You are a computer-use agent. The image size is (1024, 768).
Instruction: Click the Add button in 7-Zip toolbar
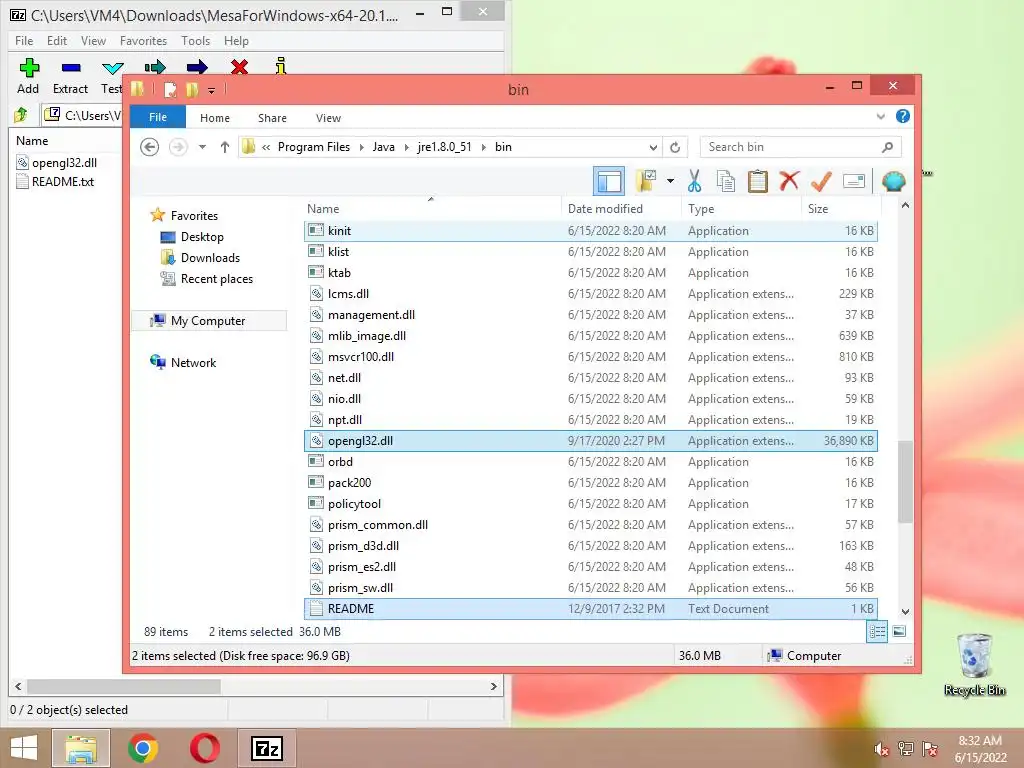coord(28,76)
